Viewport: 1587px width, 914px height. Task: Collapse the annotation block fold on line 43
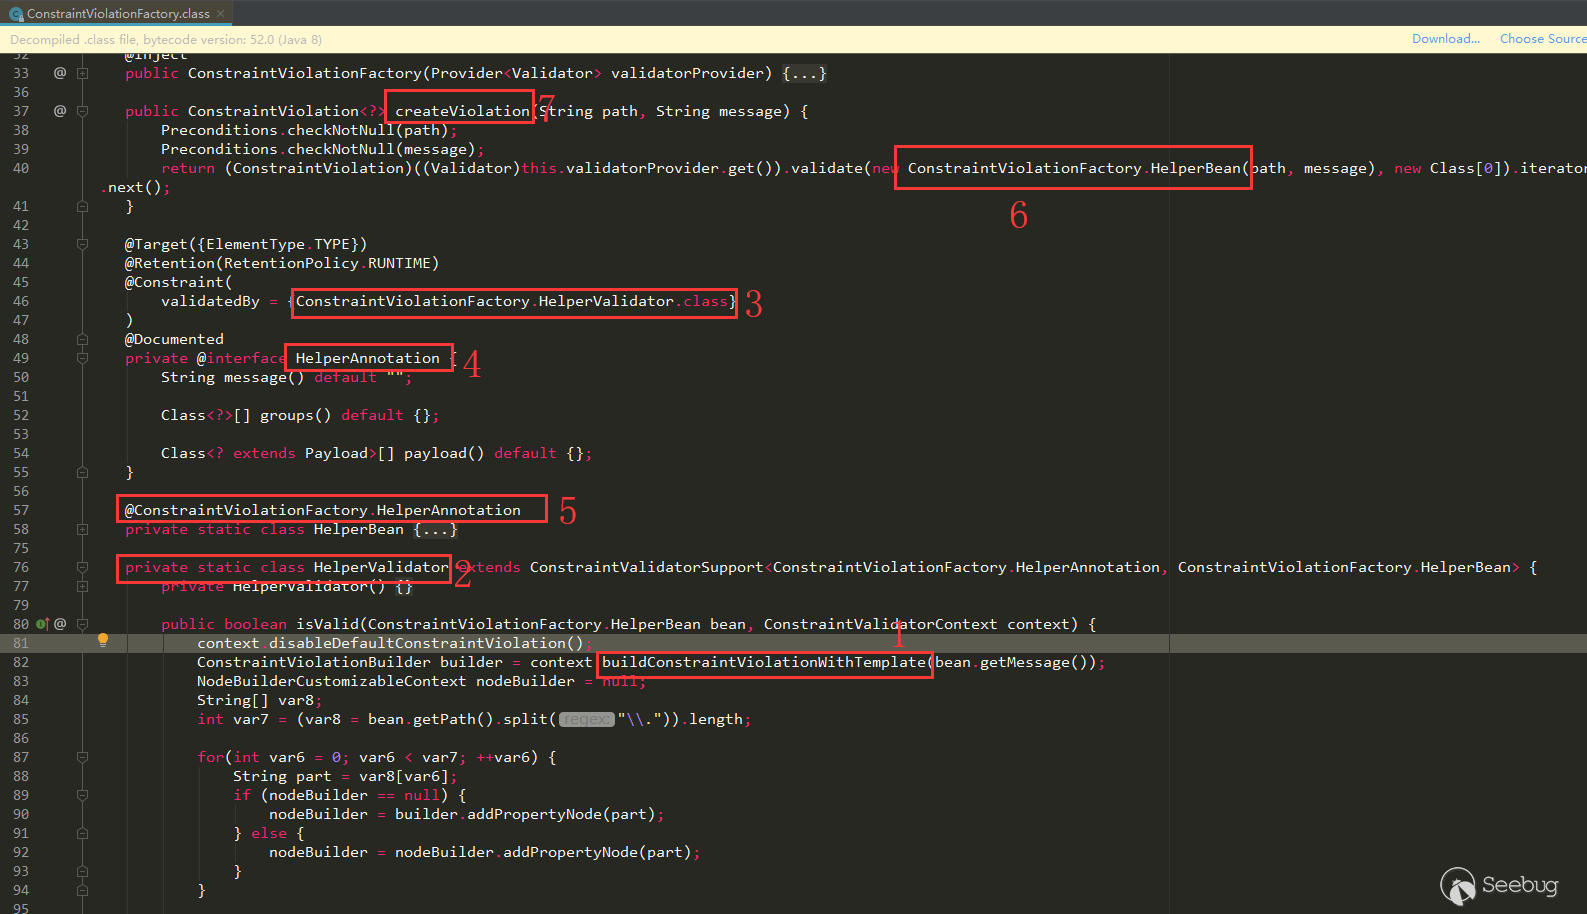pos(83,244)
